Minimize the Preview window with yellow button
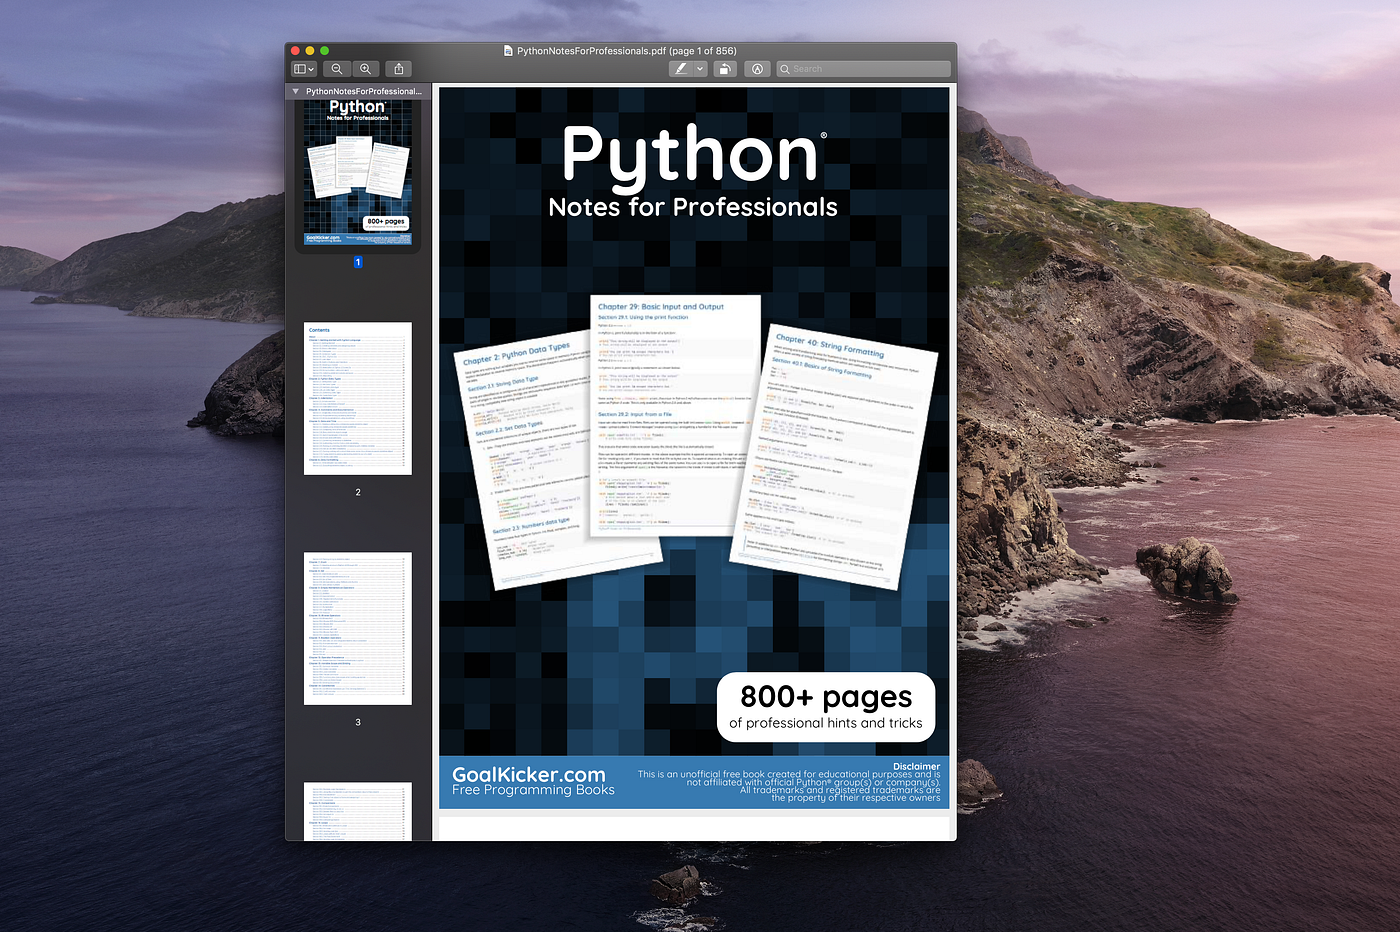This screenshot has width=1400, height=932. [310, 50]
